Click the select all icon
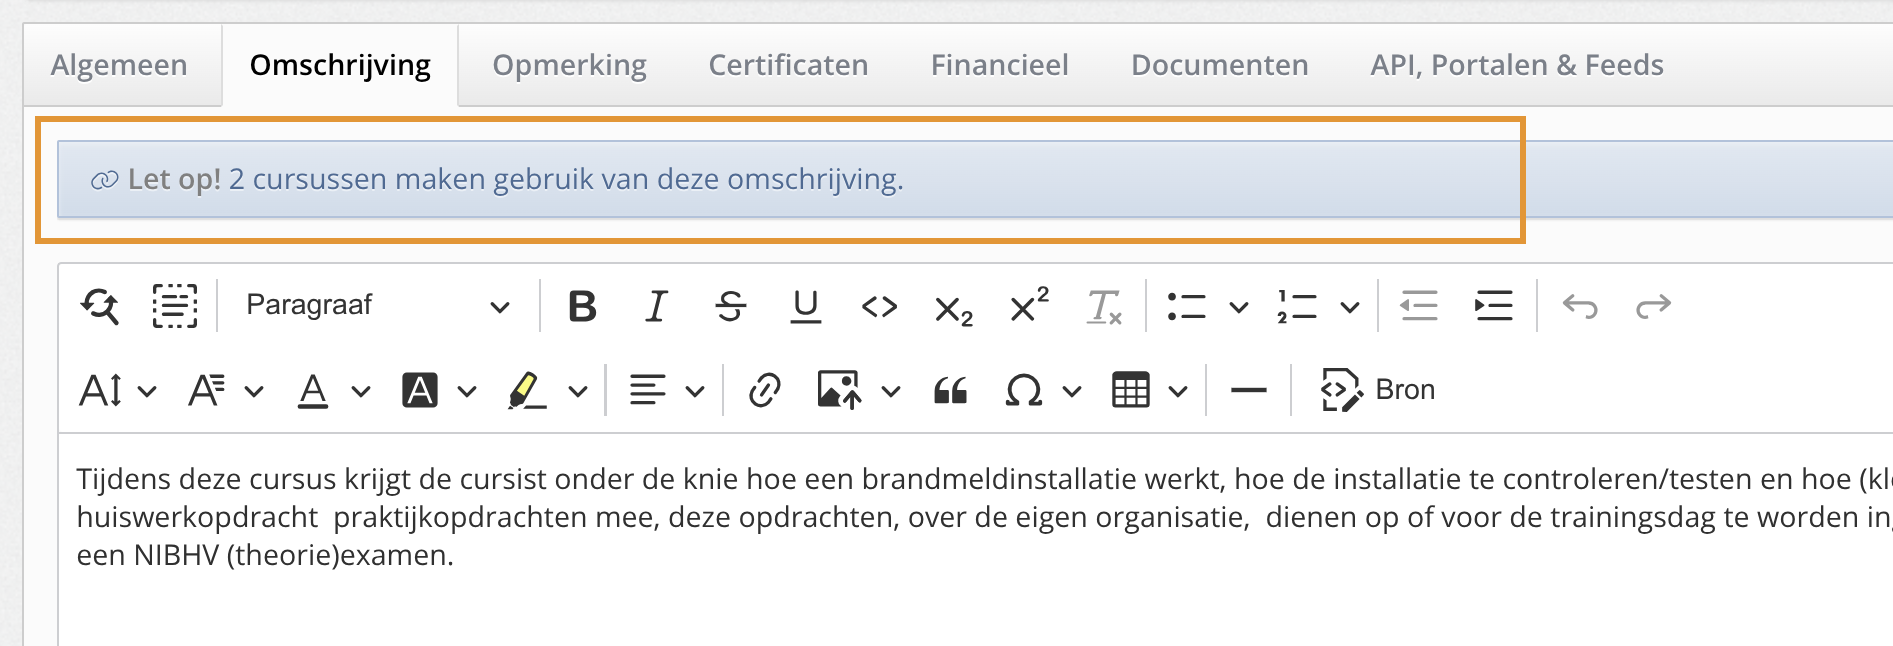 click(174, 306)
